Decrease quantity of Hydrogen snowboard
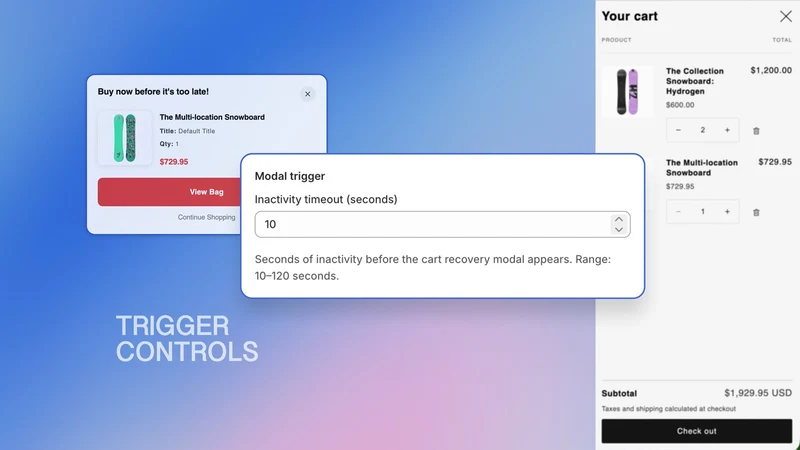 (678, 130)
